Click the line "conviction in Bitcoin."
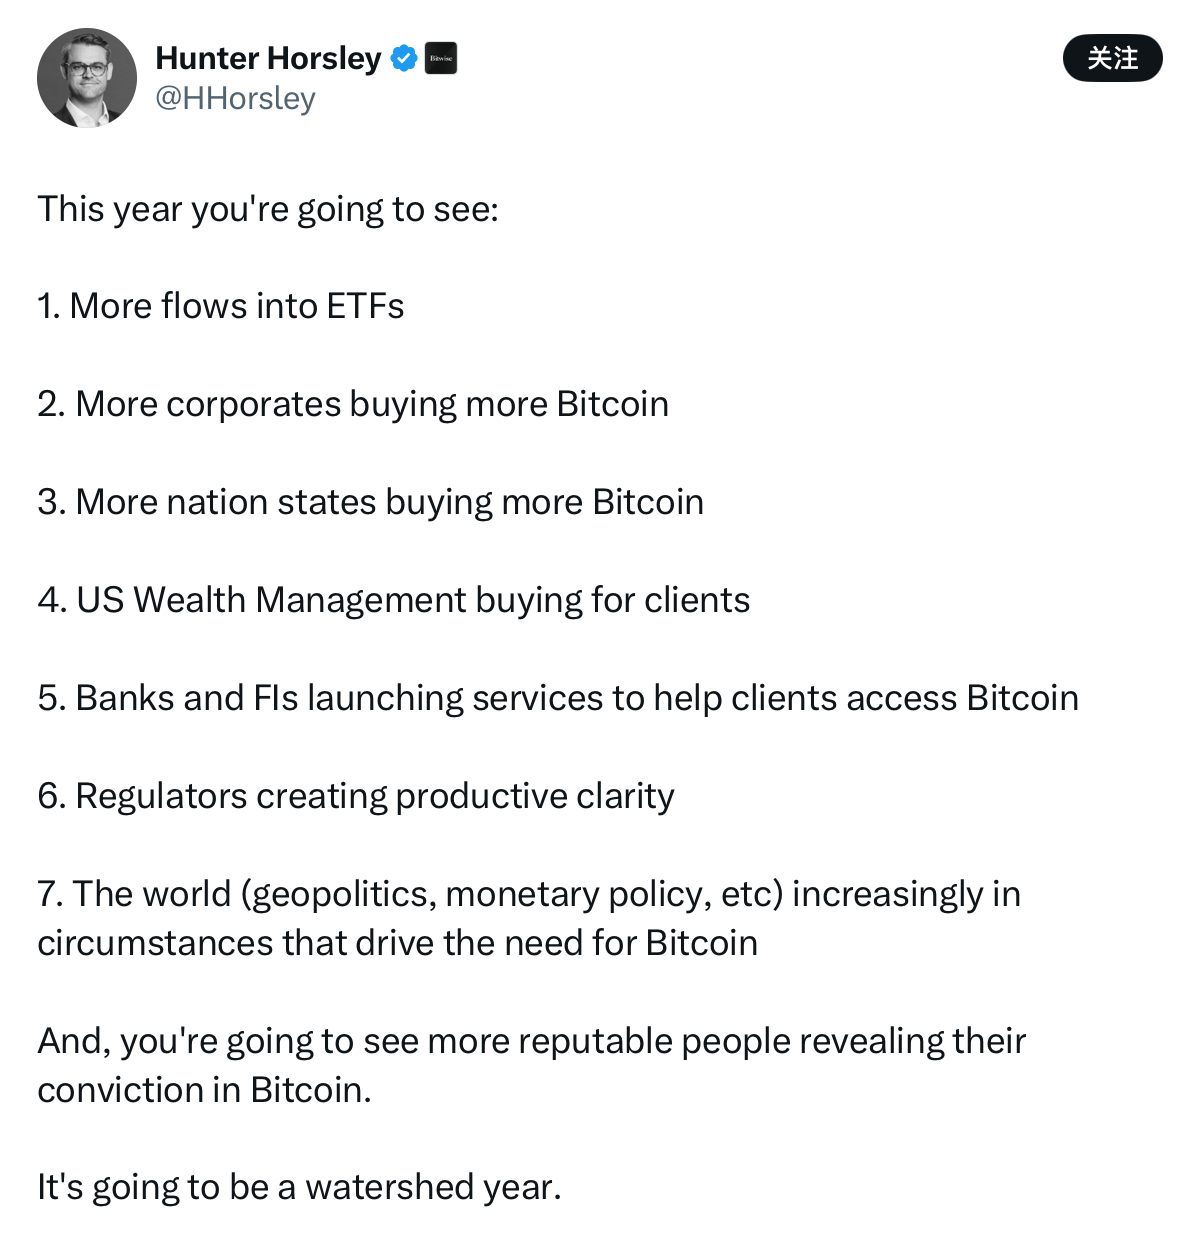This screenshot has width=1201, height=1248. (x=205, y=1090)
